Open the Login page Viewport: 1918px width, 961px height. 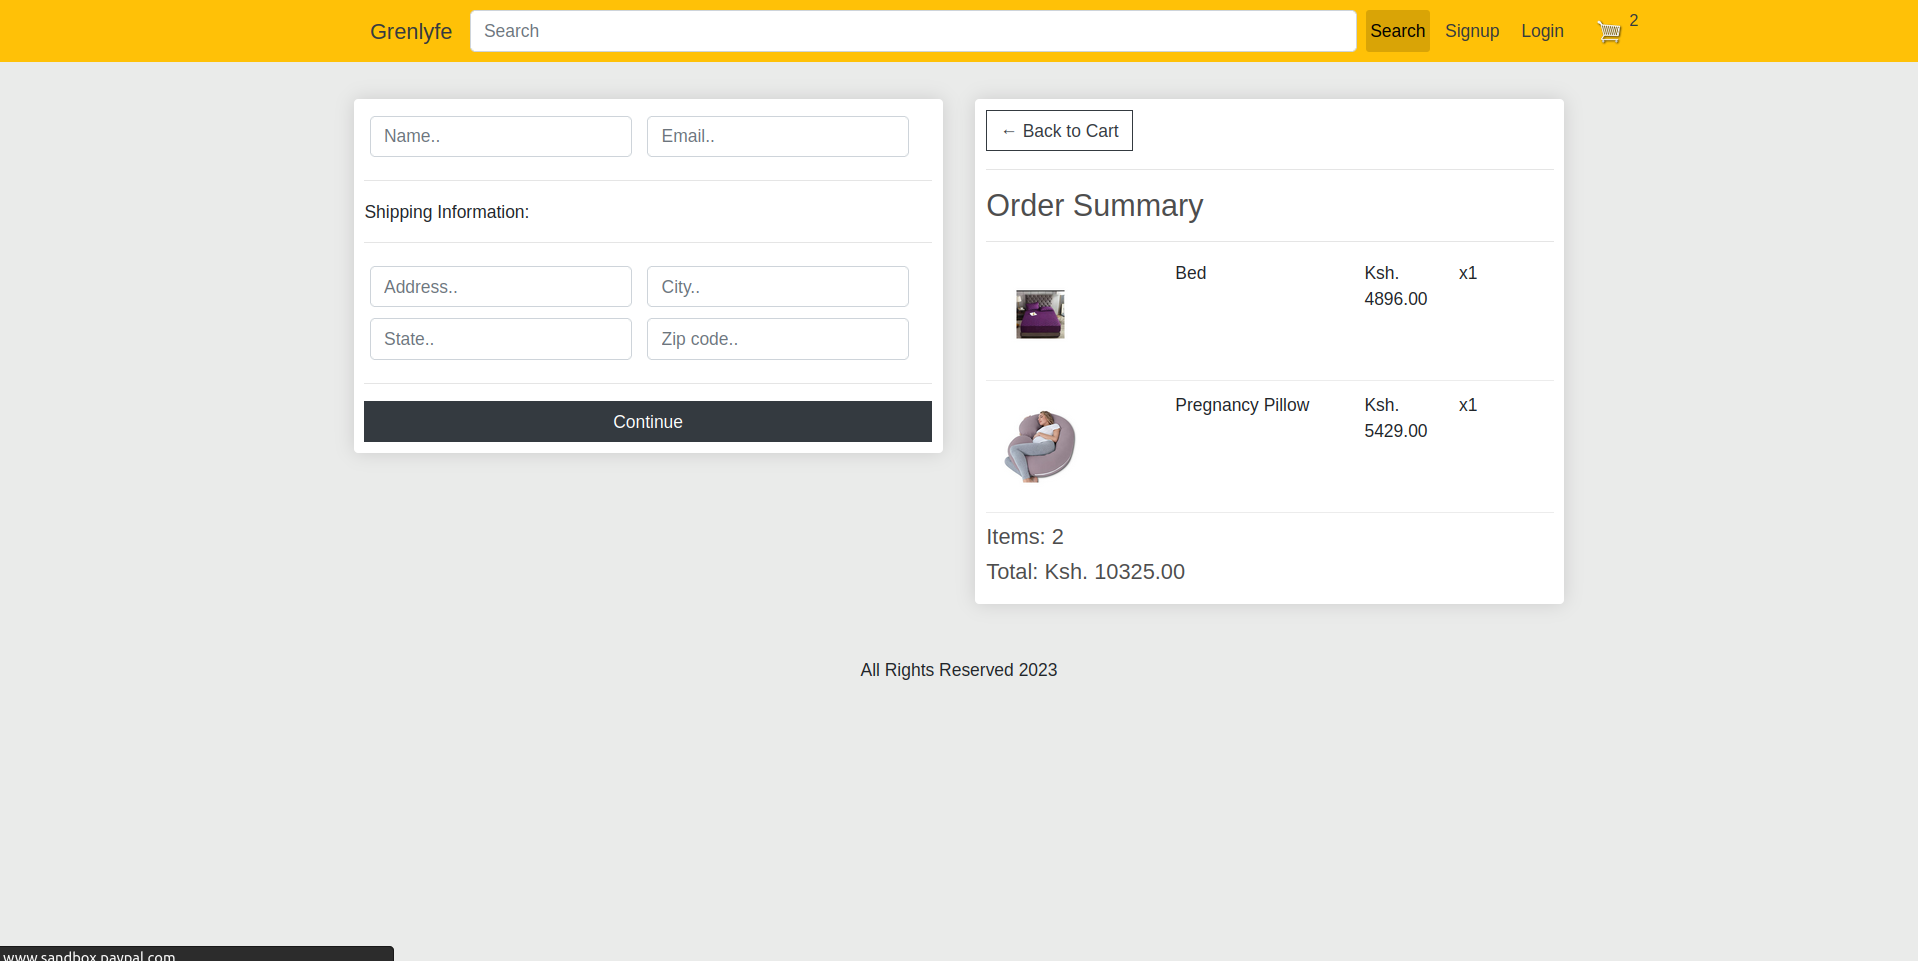[x=1541, y=31]
